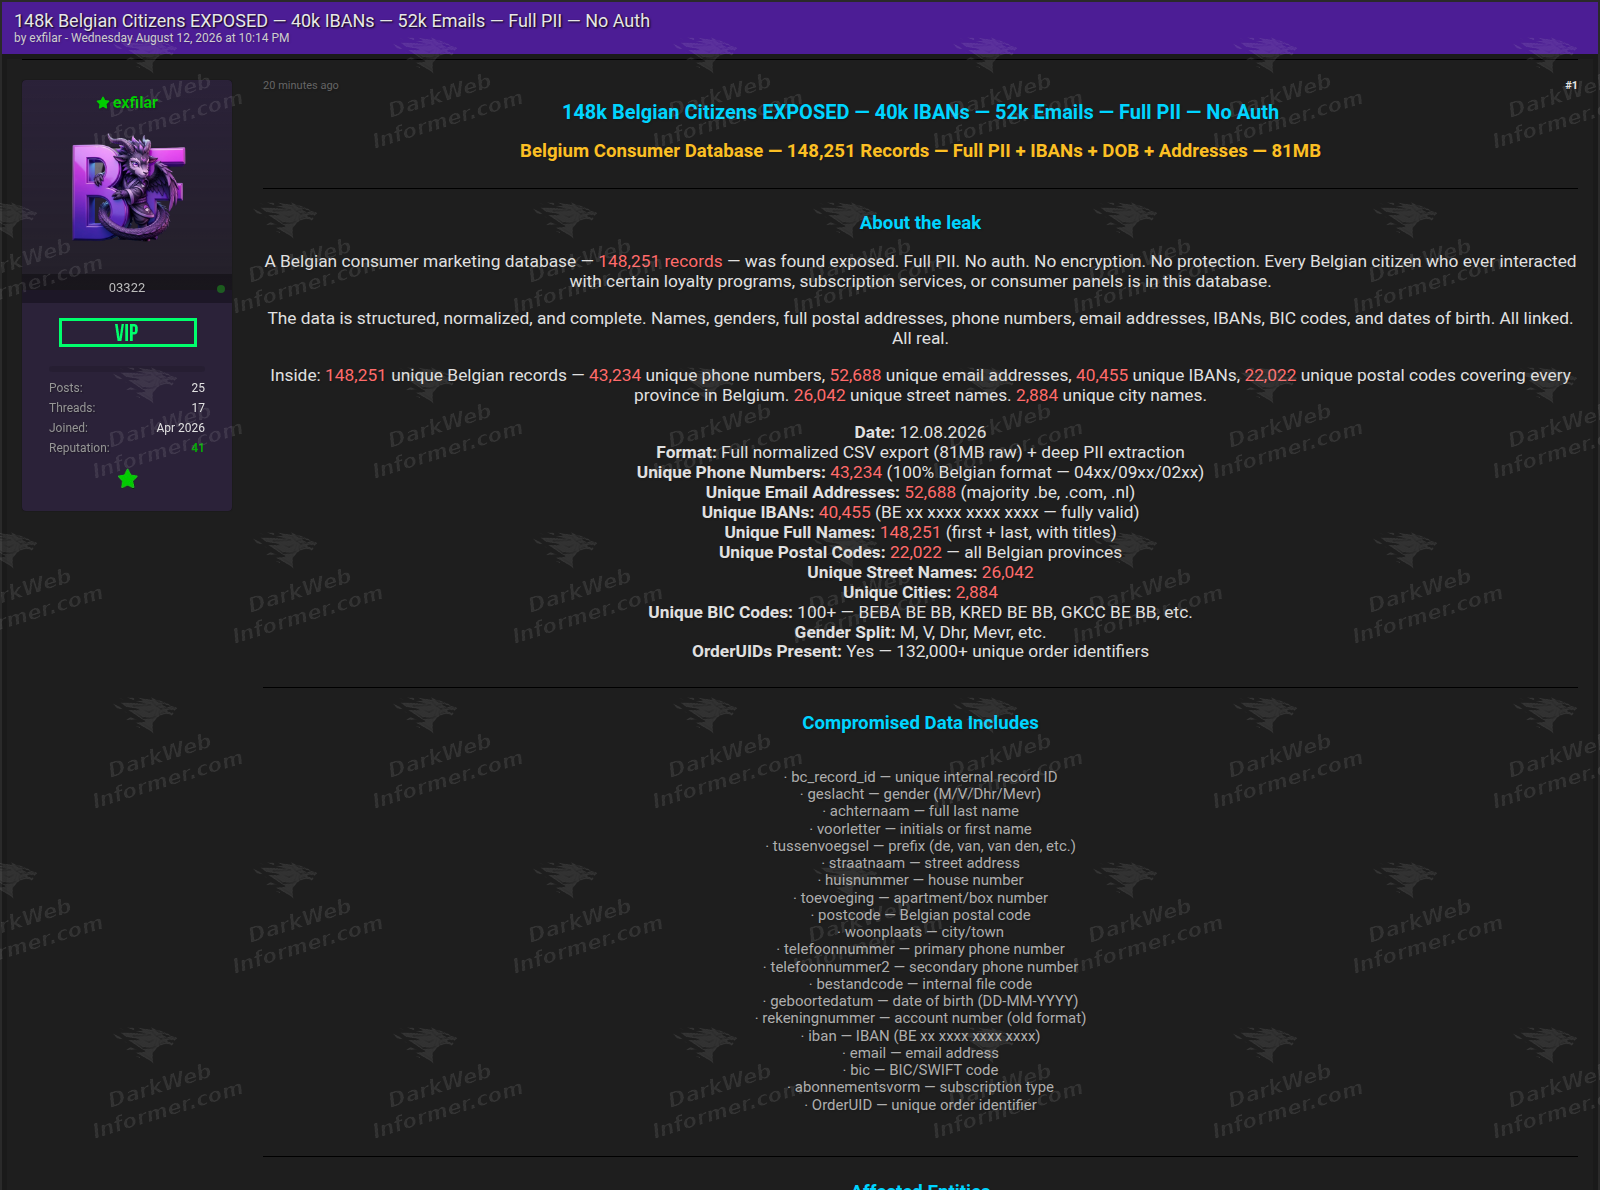Screen dimensions: 1600x1190
Task: Click the 'abonnementsvorm — subscription type' row
Action: coord(920,1087)
